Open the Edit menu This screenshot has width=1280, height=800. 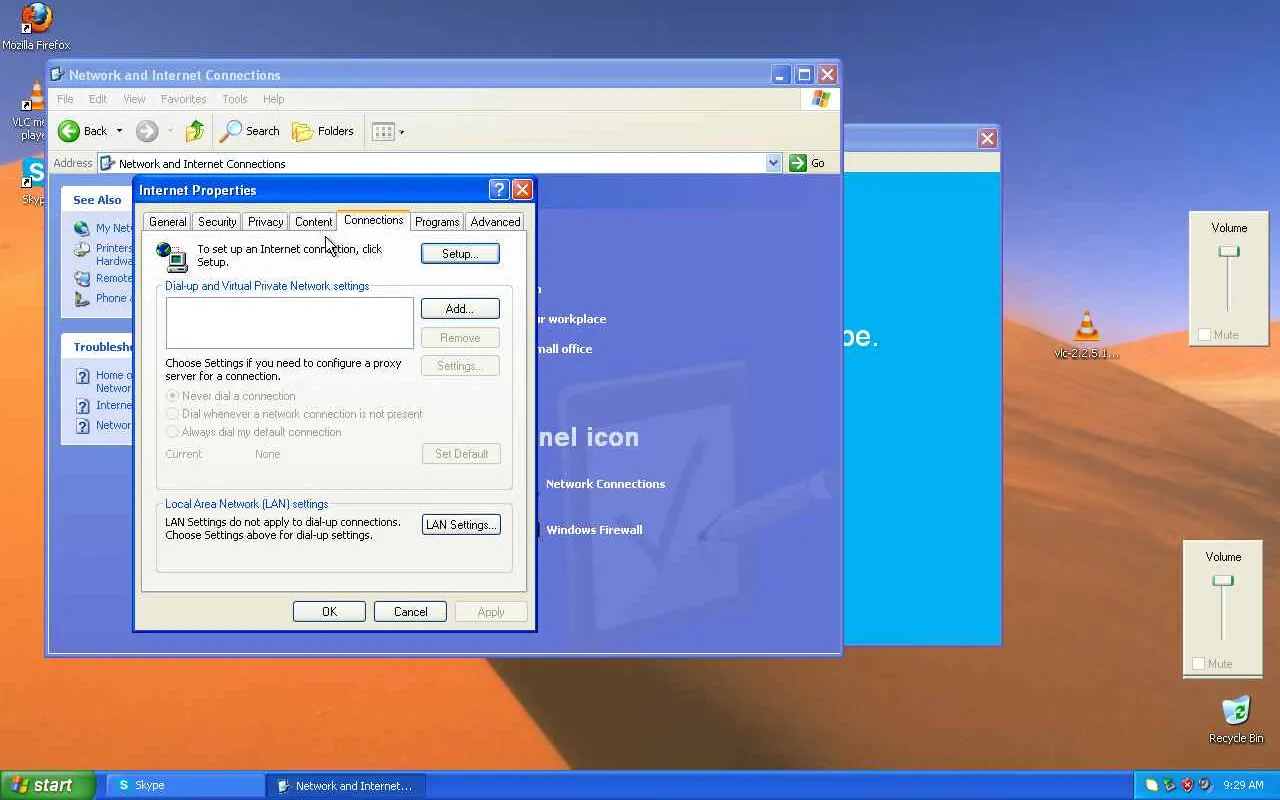click(x=98, y=99)
